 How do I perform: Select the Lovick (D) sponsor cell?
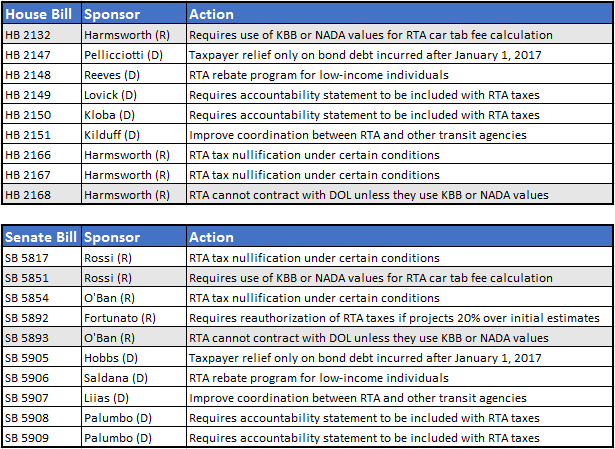134,95
